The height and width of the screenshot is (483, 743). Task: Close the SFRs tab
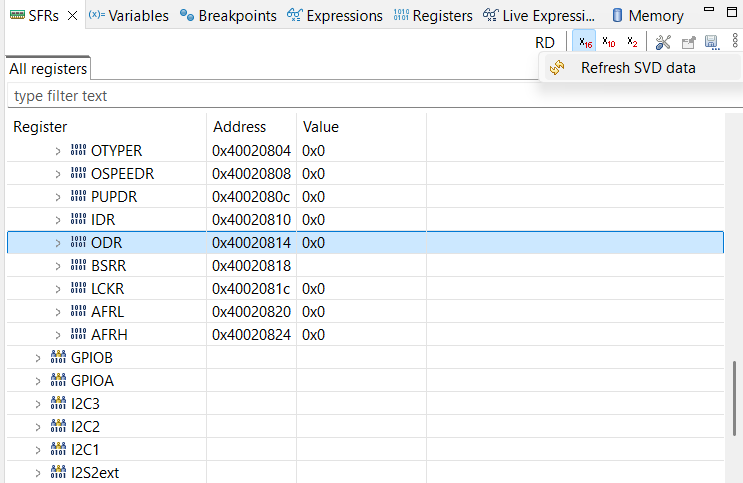[x=72, y=16]
